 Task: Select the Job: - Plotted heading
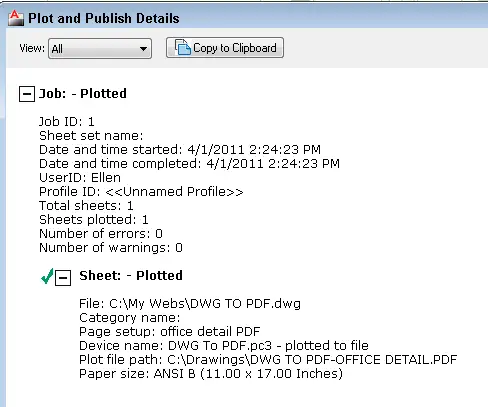pyautogui.click(x=83, y=94)
